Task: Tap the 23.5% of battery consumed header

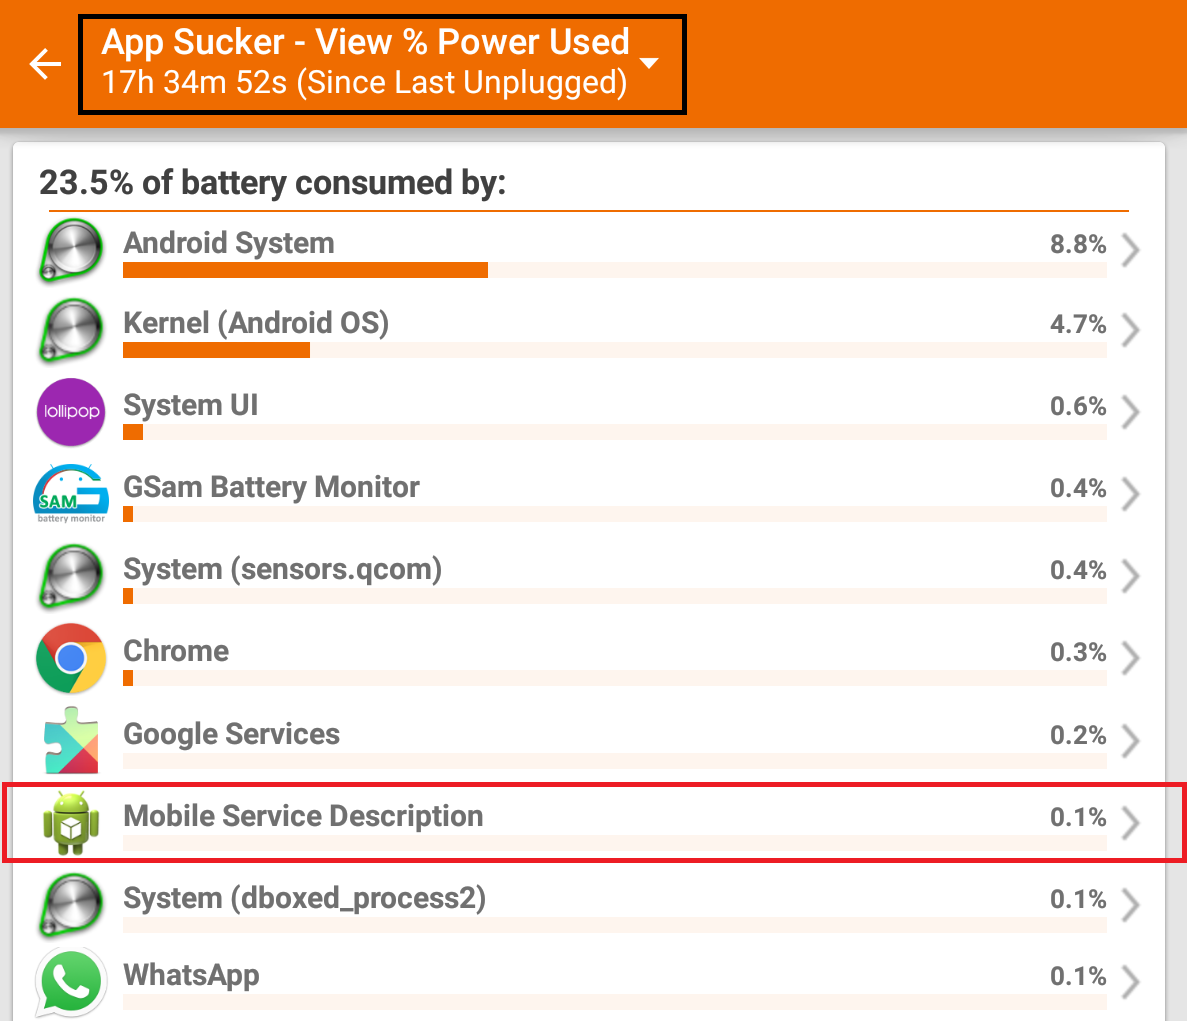Action: [x=272, y=183]
